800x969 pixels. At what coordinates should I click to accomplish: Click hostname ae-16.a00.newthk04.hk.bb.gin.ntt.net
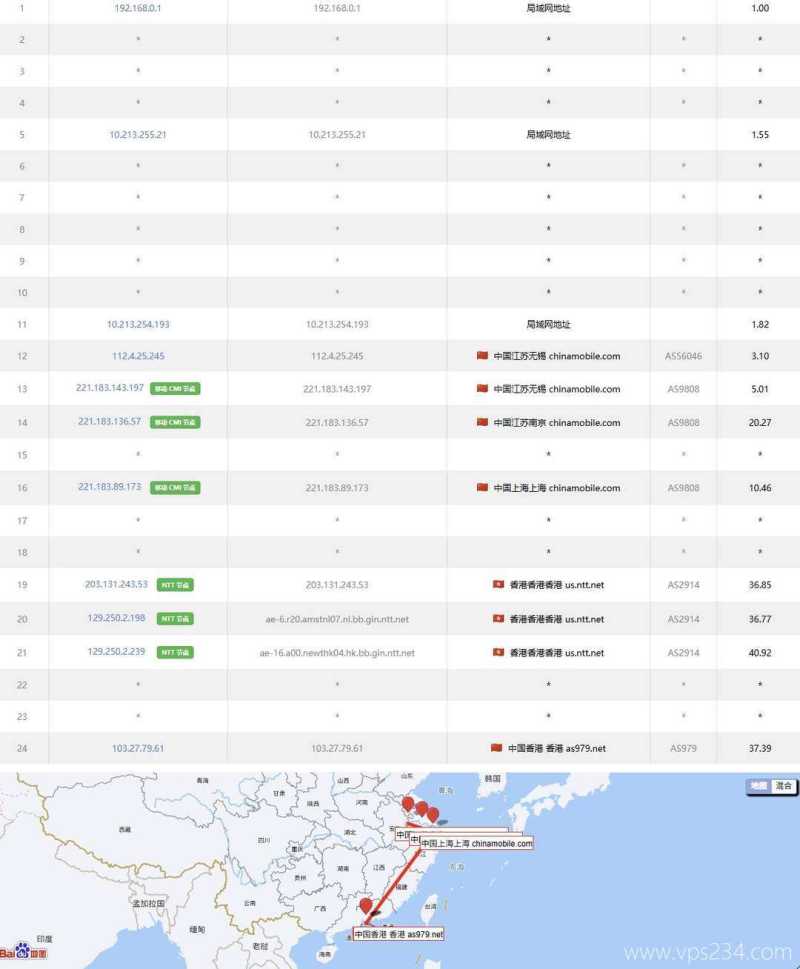337,653
